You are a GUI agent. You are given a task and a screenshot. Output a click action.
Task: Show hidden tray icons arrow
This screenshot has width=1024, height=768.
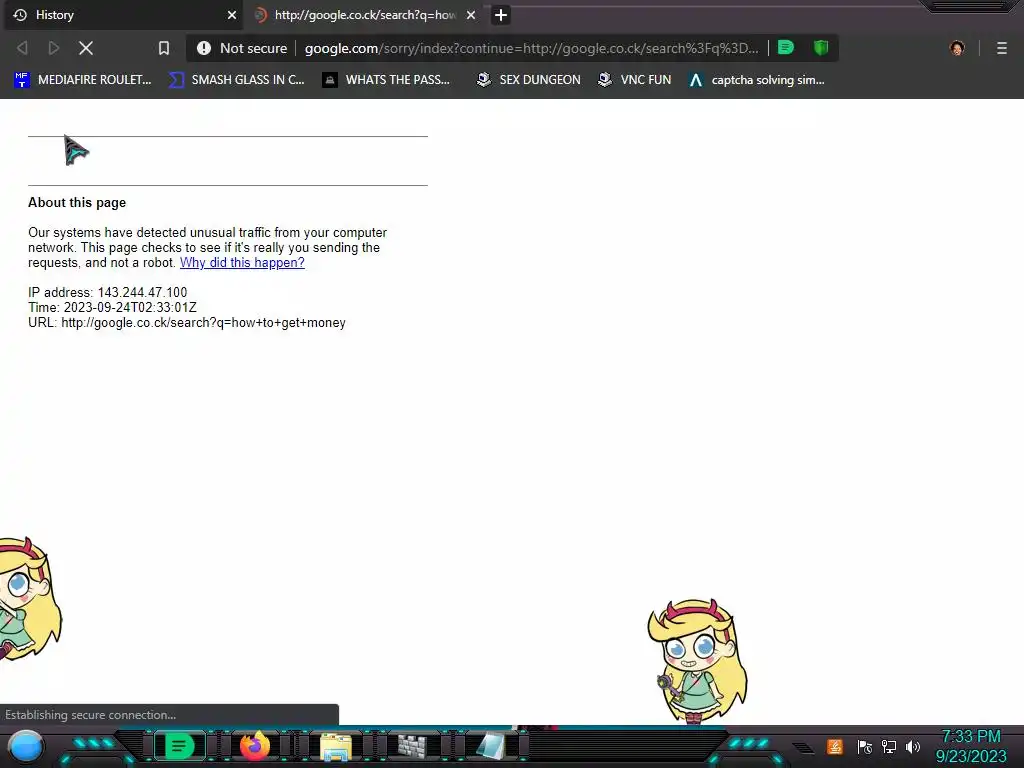[x=804, y=748]
